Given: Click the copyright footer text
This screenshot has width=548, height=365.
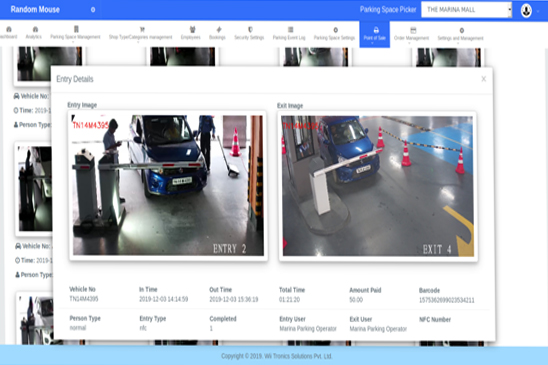Looking at the screenshot, I should point(276,356).
